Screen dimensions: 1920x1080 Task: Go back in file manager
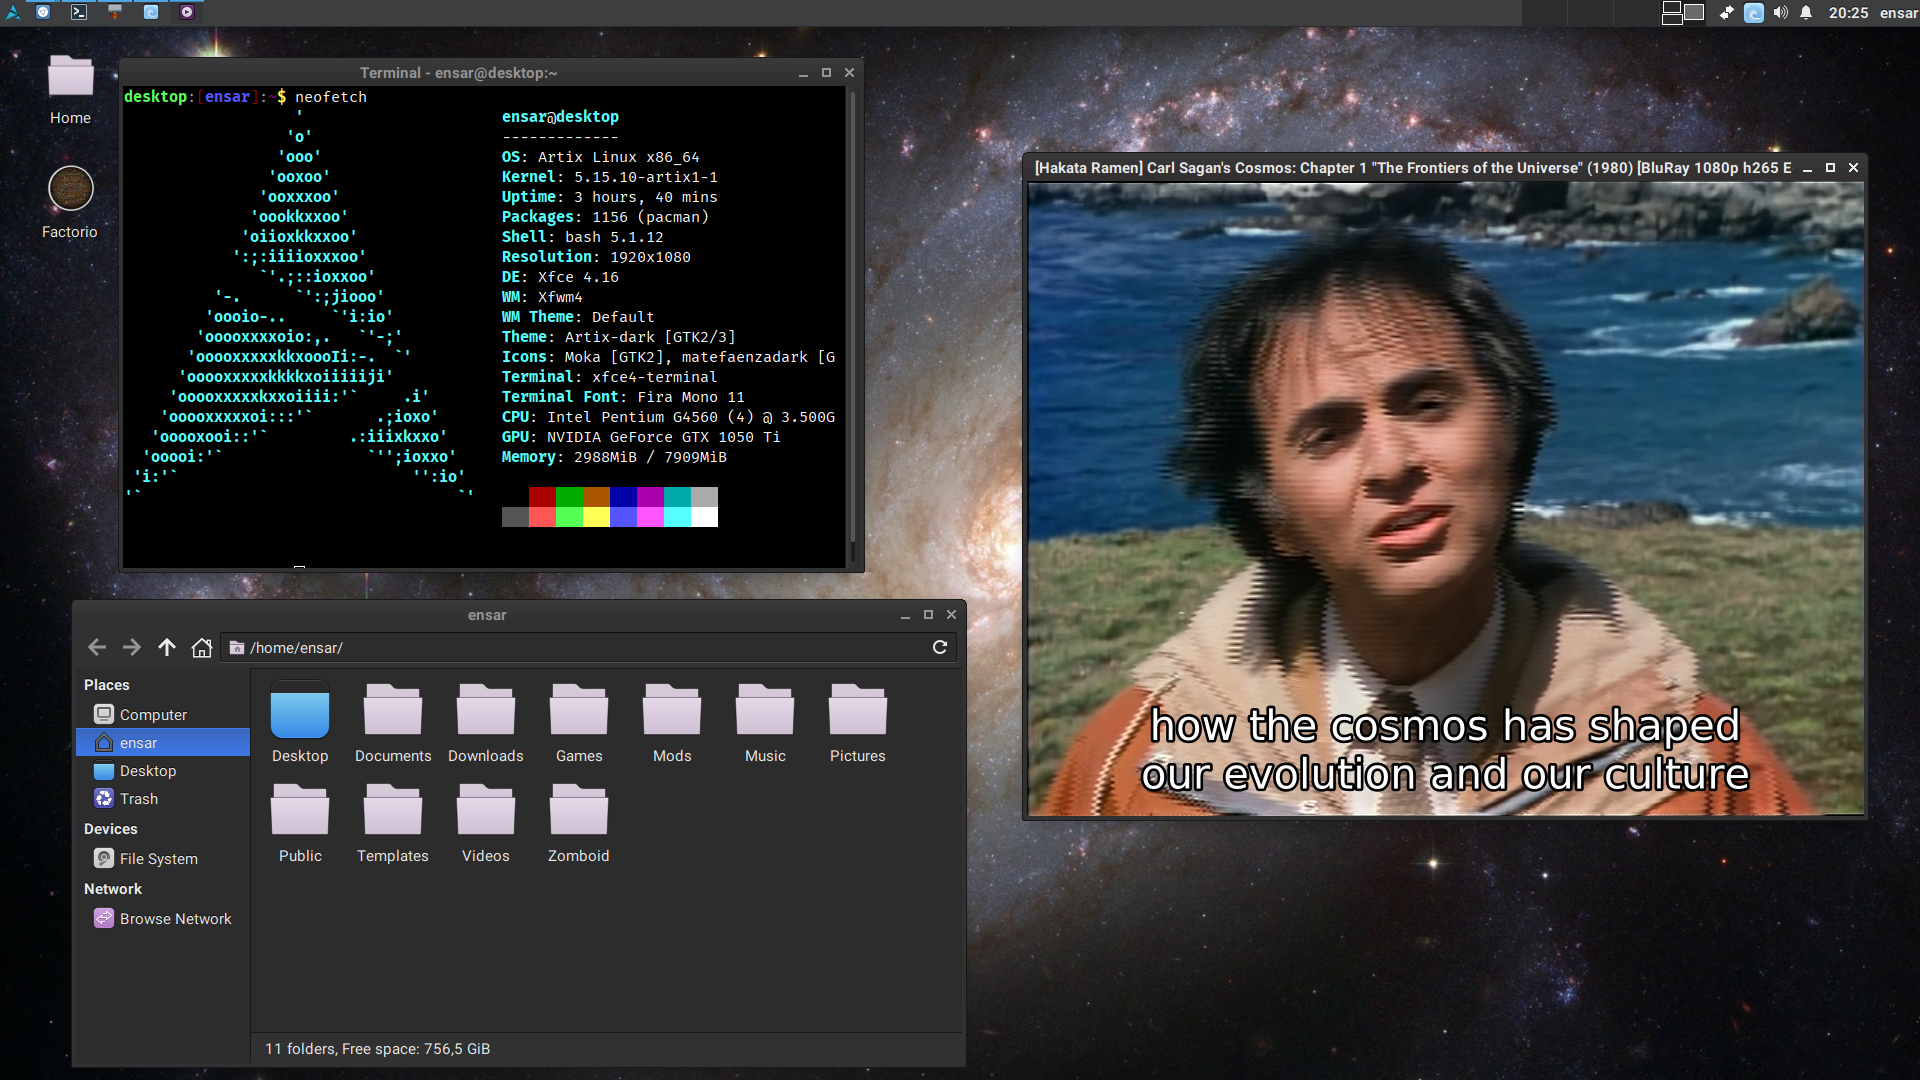tap(97, 648)
